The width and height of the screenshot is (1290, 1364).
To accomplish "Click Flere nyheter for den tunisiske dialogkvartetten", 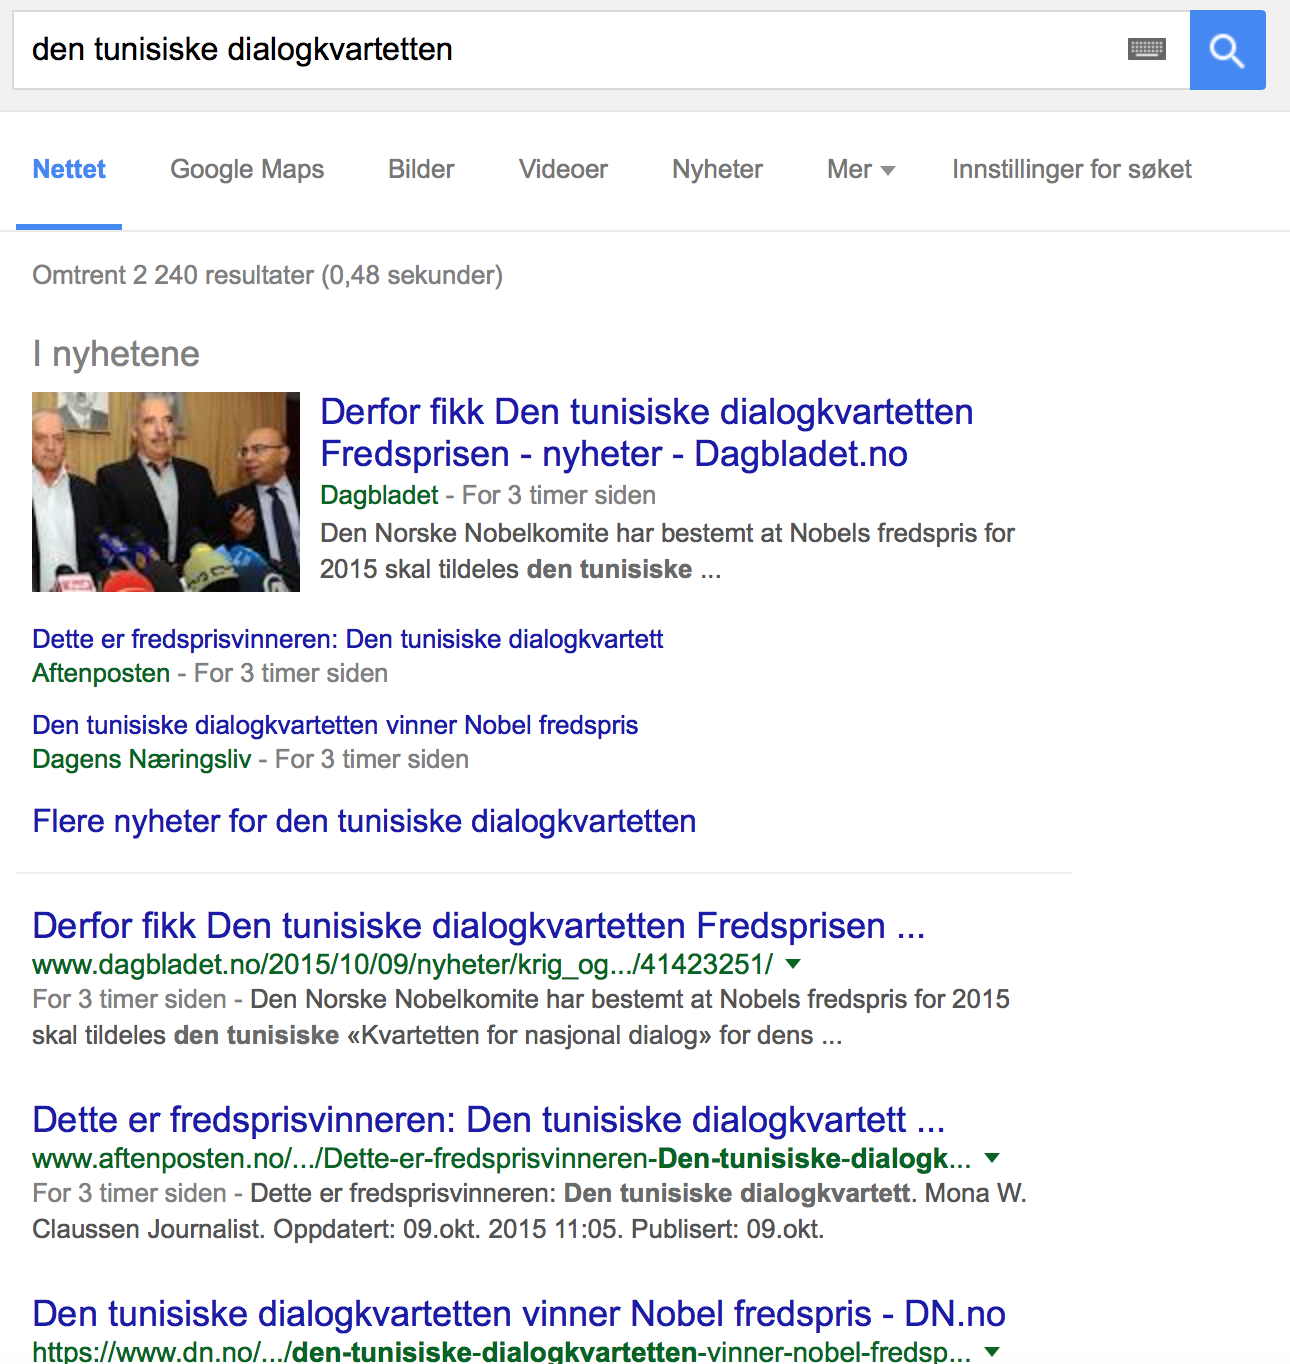I will click(x=364, y=821).
